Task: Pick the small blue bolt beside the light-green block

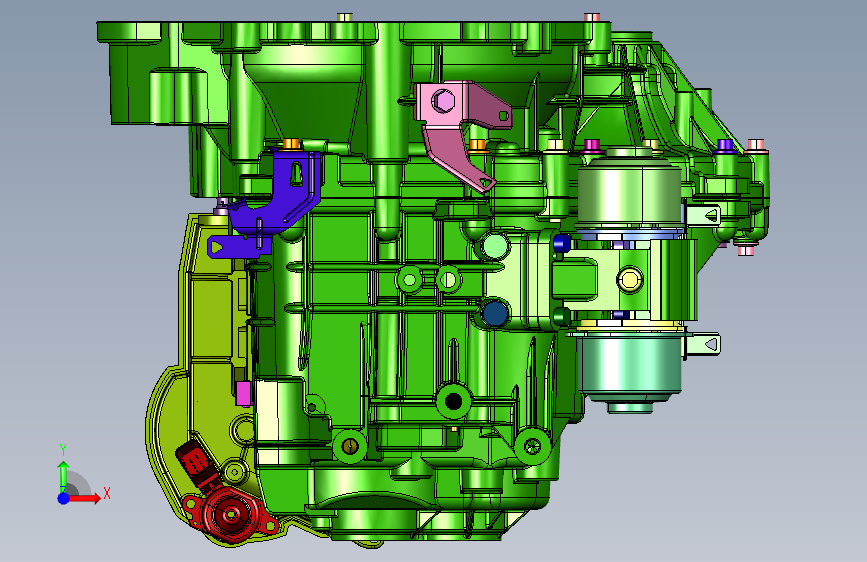Action: 562,242
